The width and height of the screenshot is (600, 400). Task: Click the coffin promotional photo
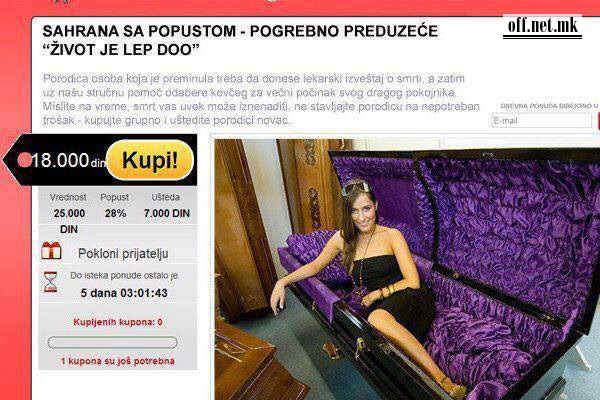407,269
